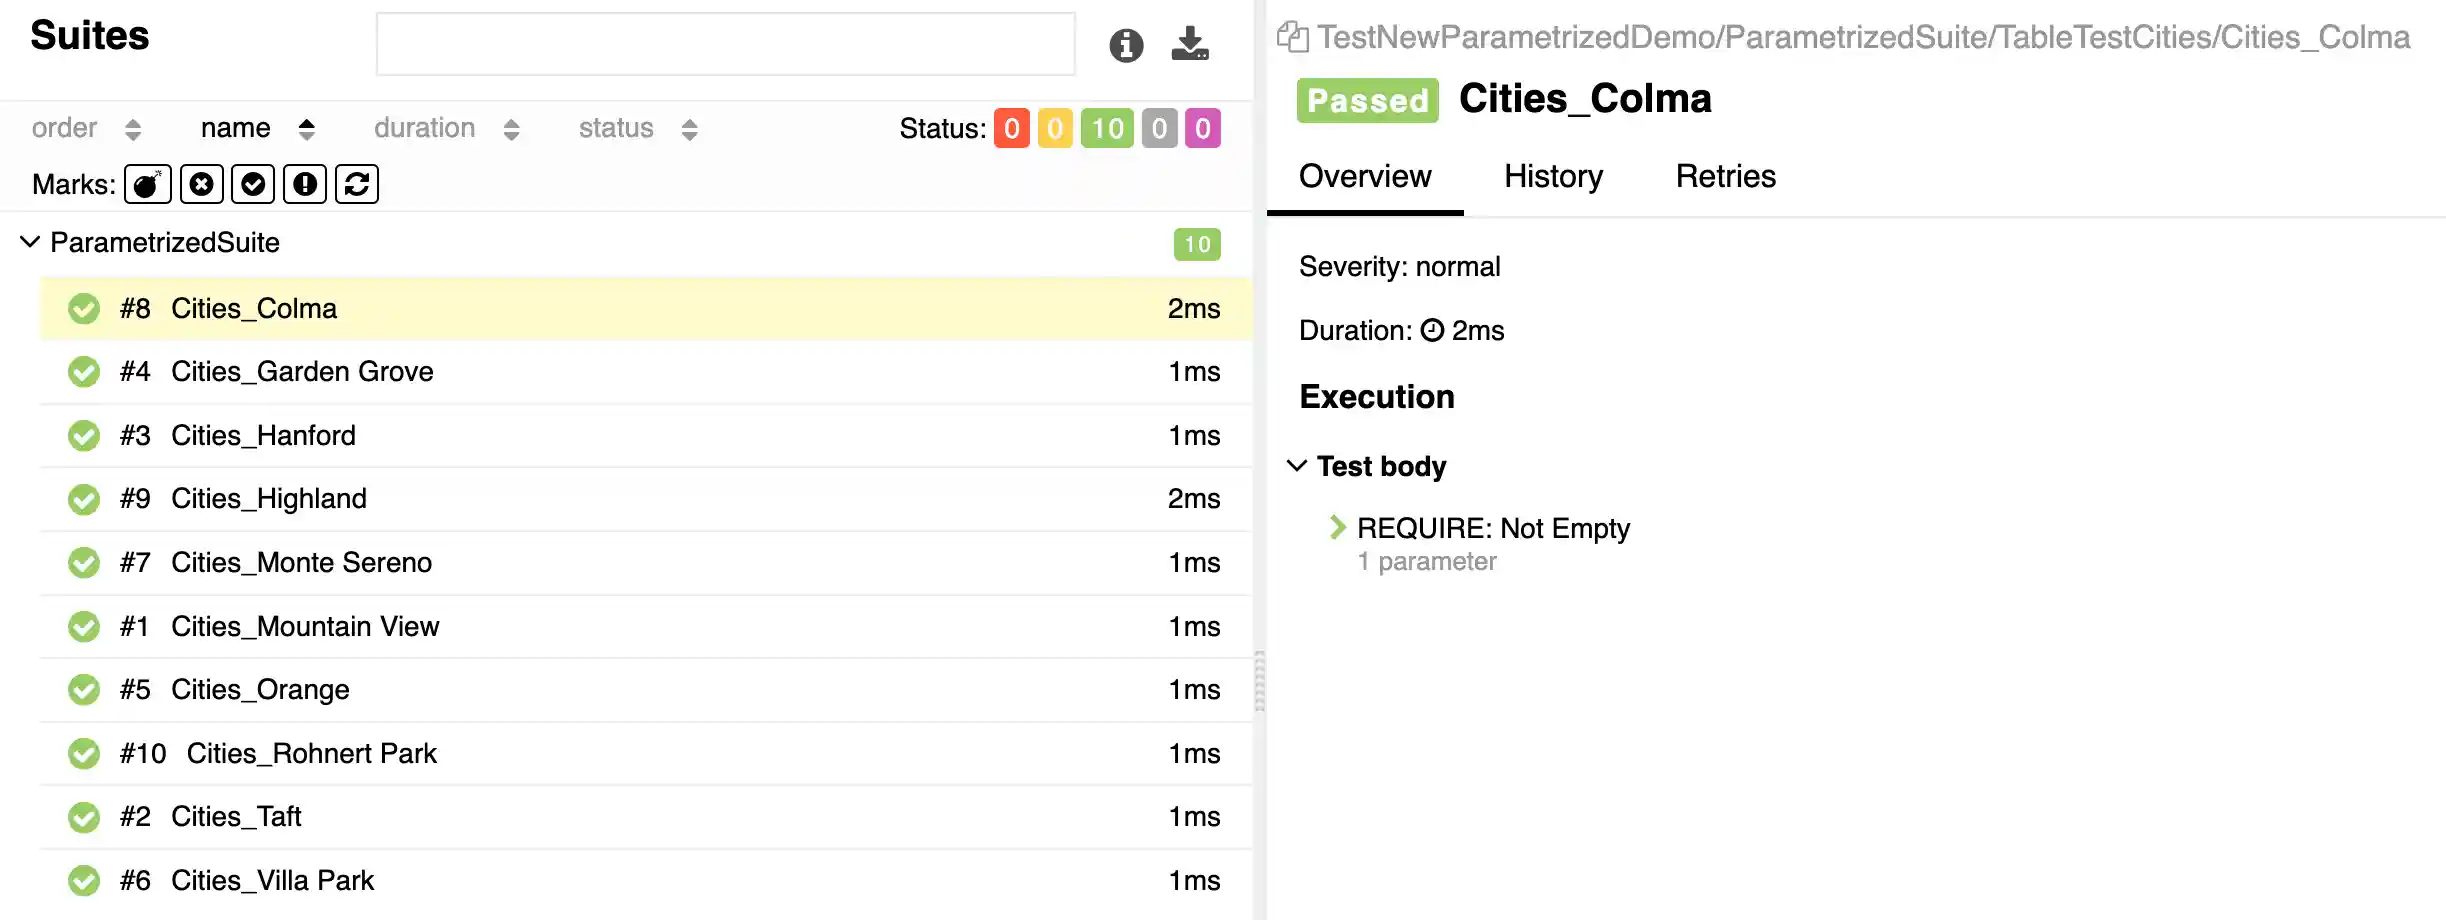Toggle the yellow broken status filter

[1055, 129]
